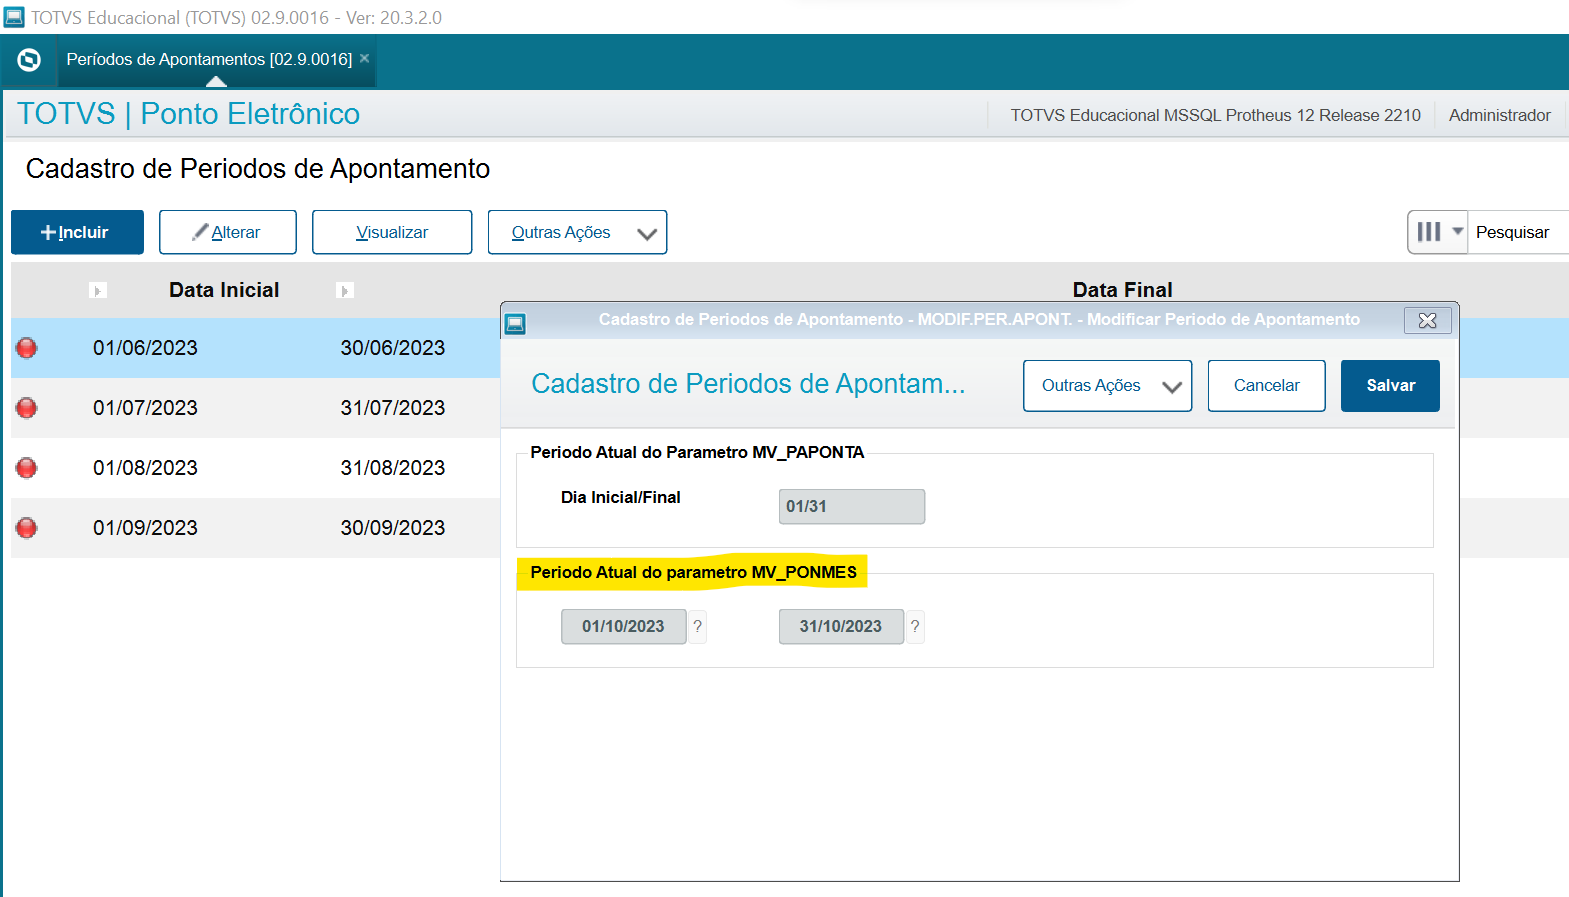Viewport: 1569px width, 897px height.
Task: Click the red status dot of the 01/06/2023 row
Action: (x=27, y=348)
